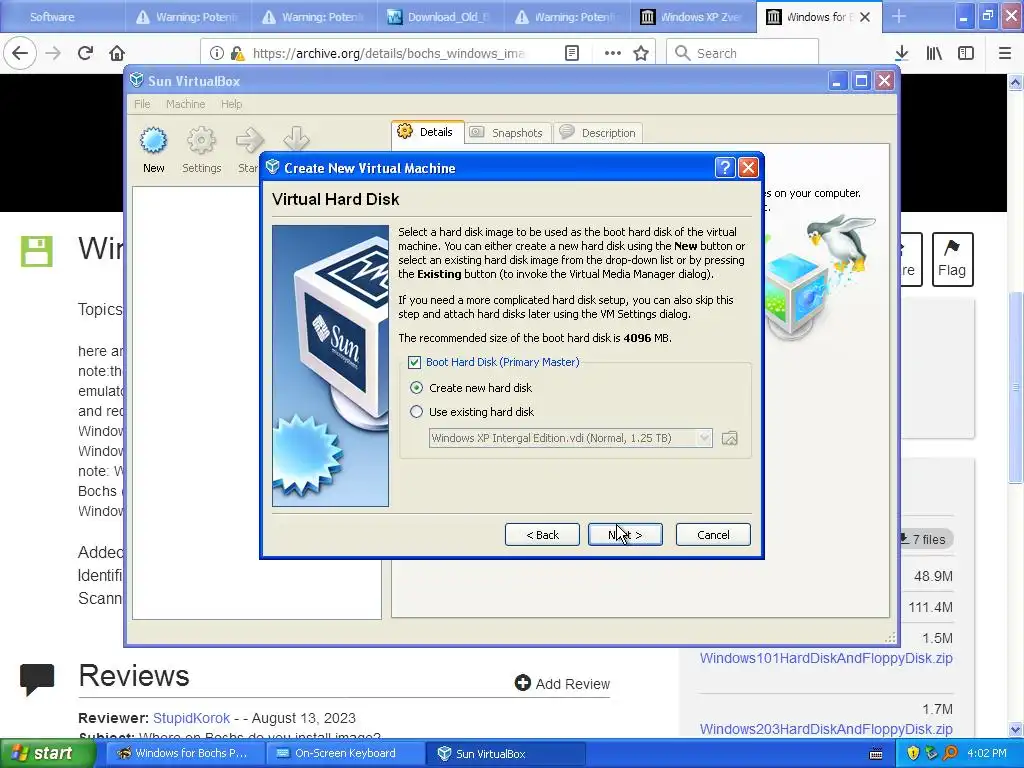Click the Flag icon on archive page
Image resolution: width=1024 pixels, height=768 pixels.
[x=952, y=259]
